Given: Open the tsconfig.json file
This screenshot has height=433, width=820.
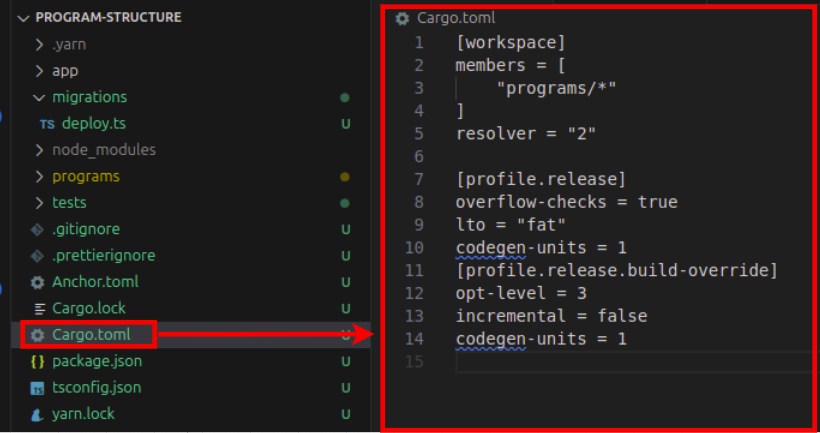Looking at the screenshot, I should pyautogui.click(x=96, y=388).
